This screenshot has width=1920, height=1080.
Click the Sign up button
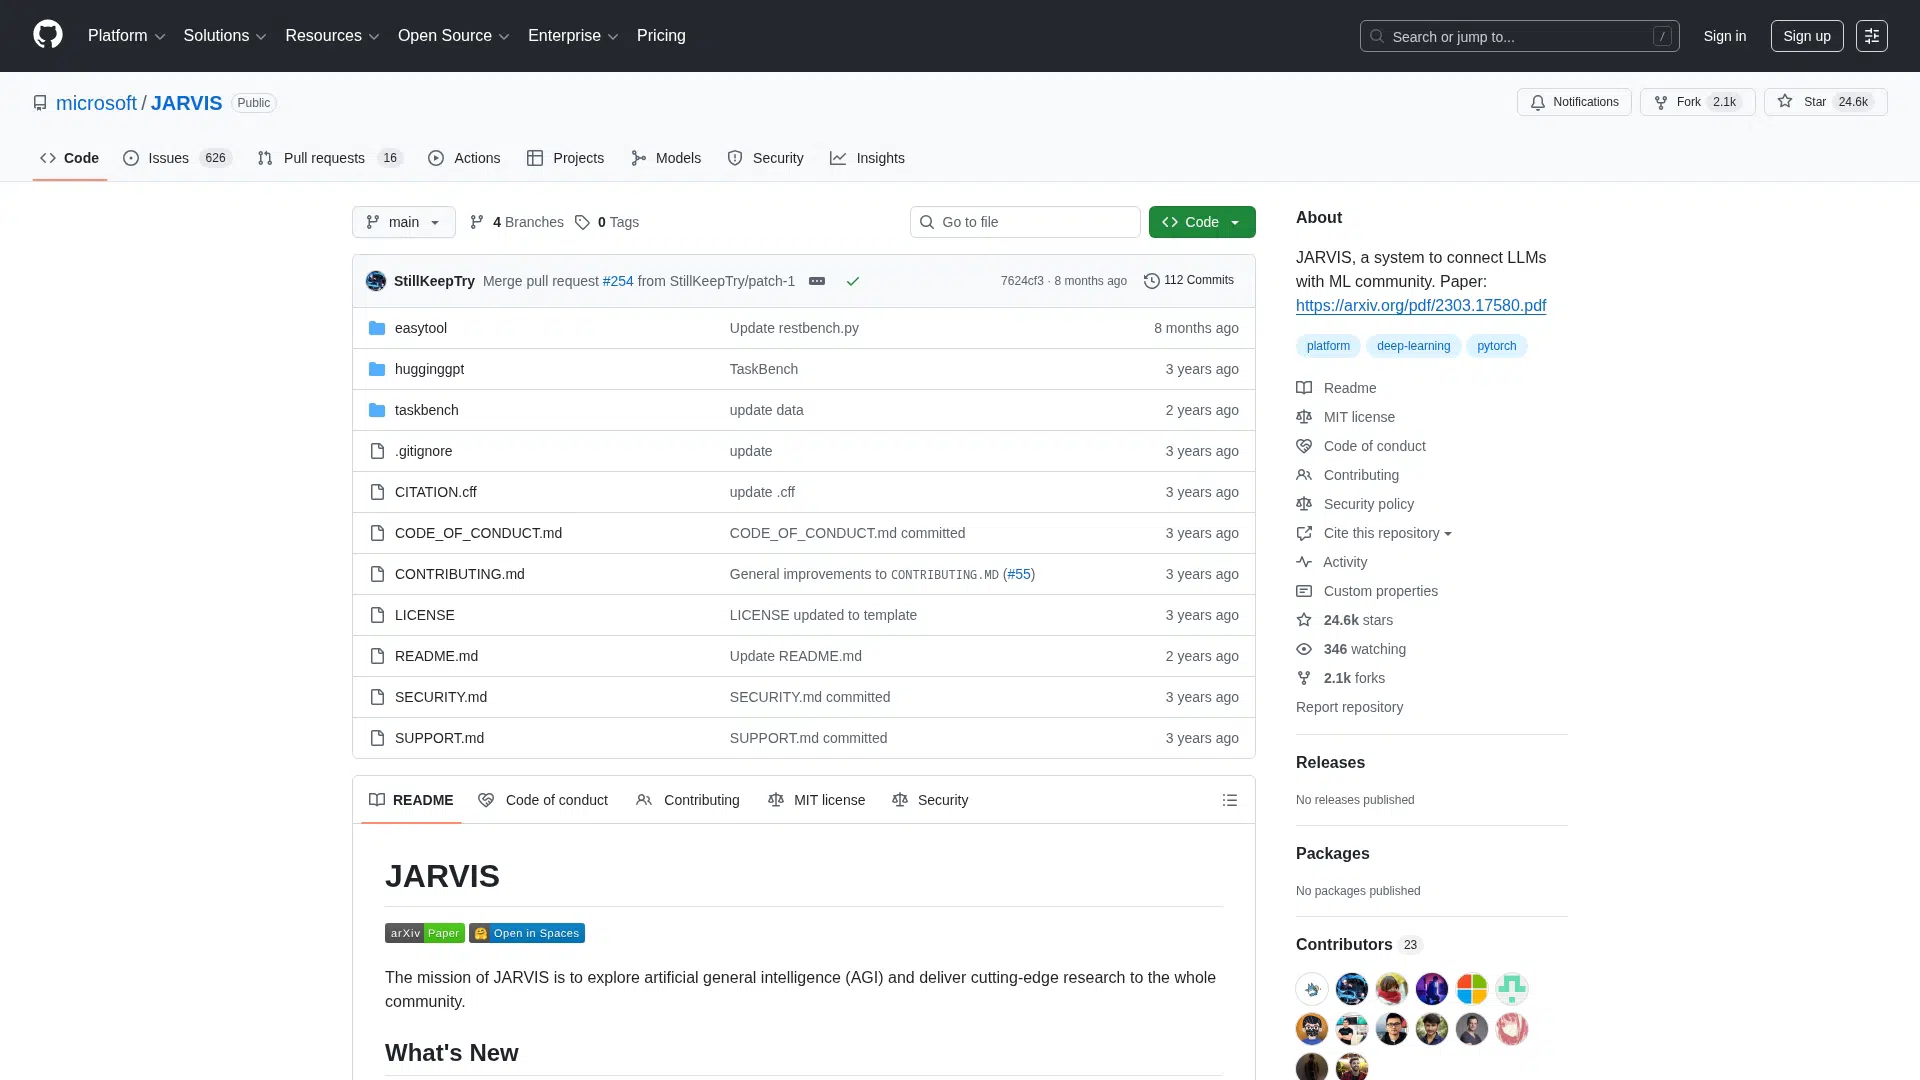(x=1806, y=36)
